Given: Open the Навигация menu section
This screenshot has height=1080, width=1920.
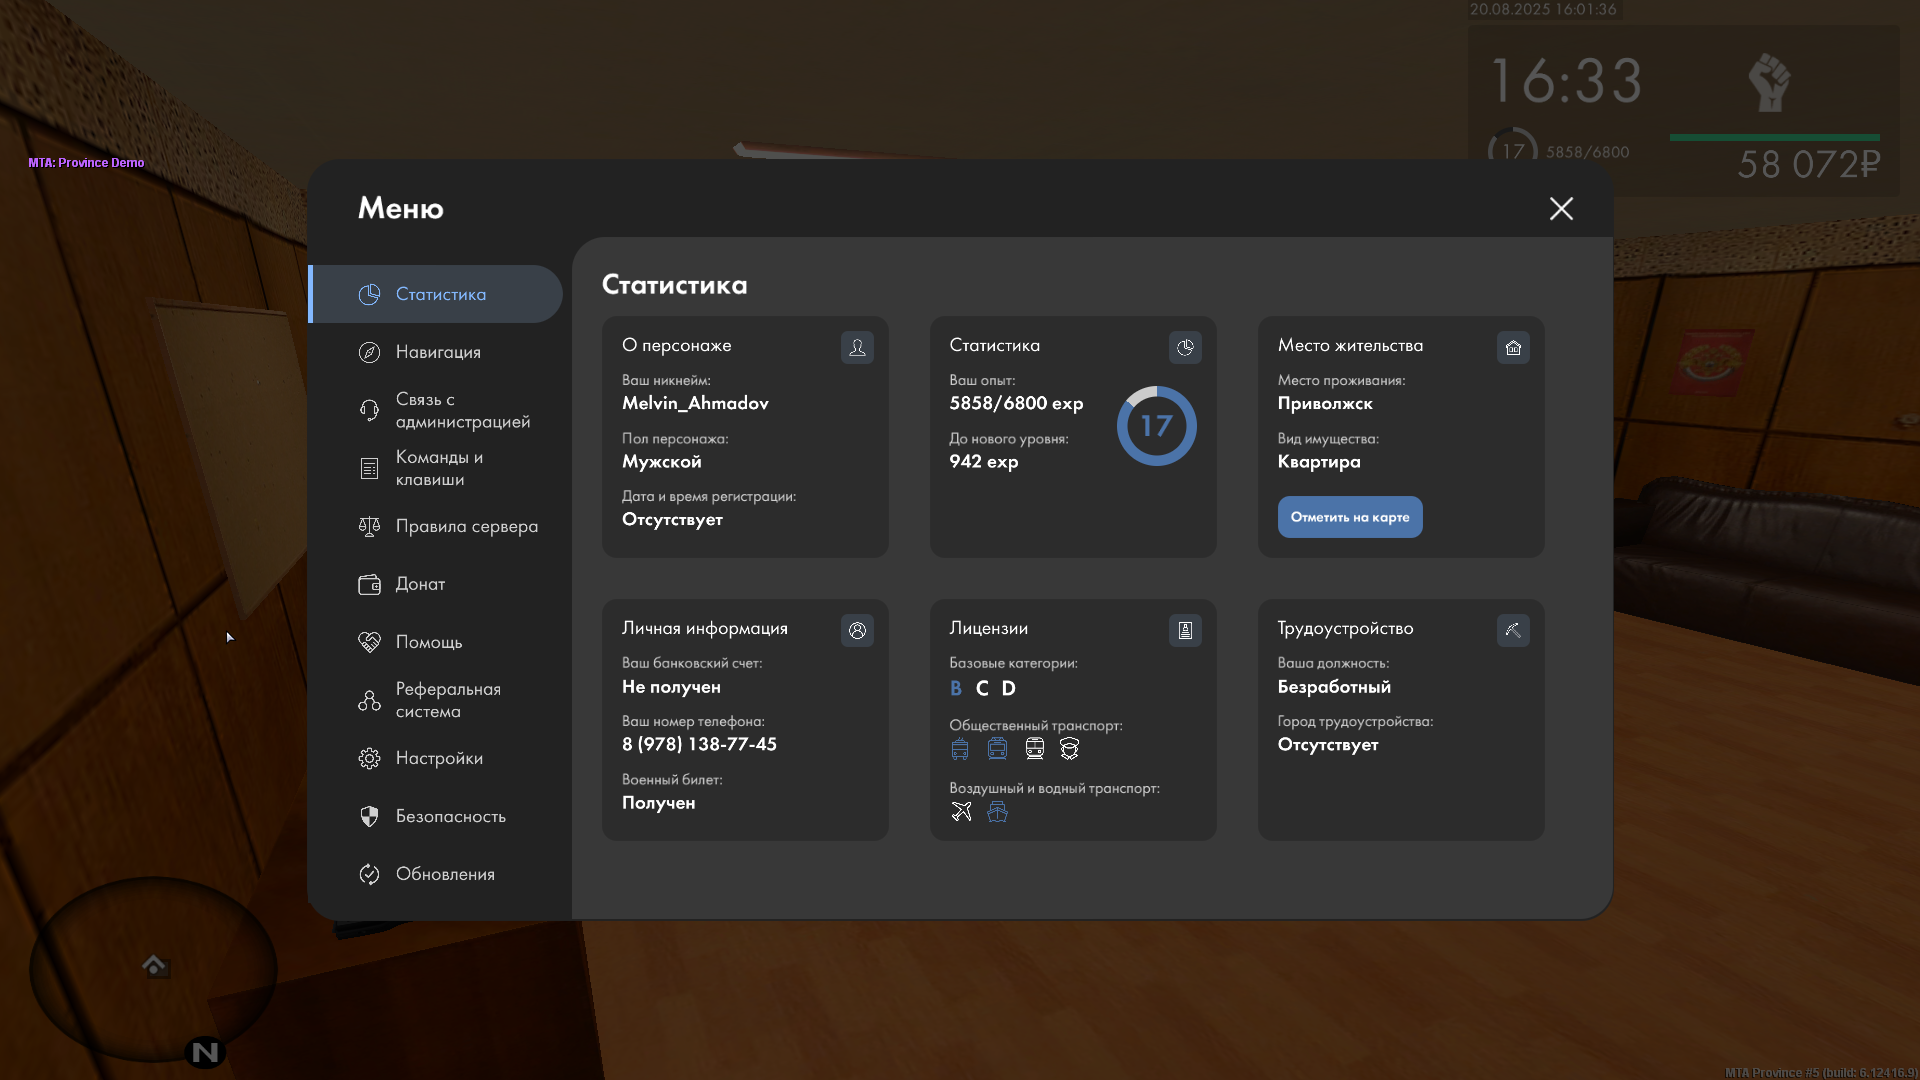Looking at the screenshot, I should point(436,352).
